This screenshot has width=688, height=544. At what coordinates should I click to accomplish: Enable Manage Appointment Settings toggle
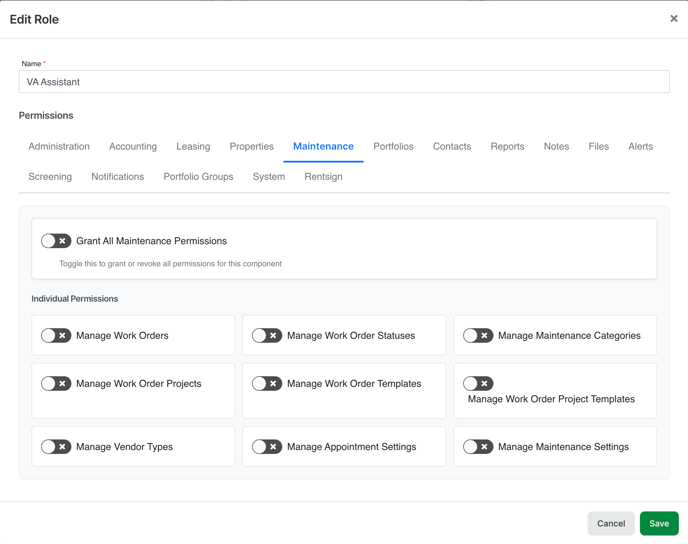tap(267, 447)
